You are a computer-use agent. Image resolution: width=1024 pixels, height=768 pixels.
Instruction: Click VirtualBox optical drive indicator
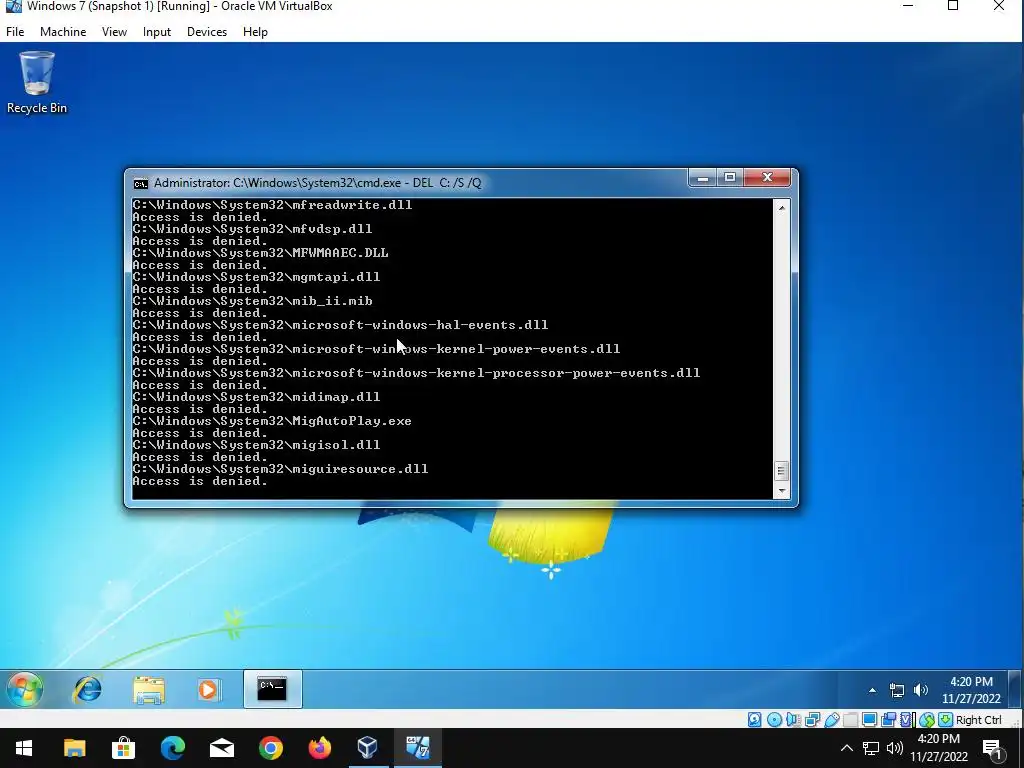(x=774, y=720)
